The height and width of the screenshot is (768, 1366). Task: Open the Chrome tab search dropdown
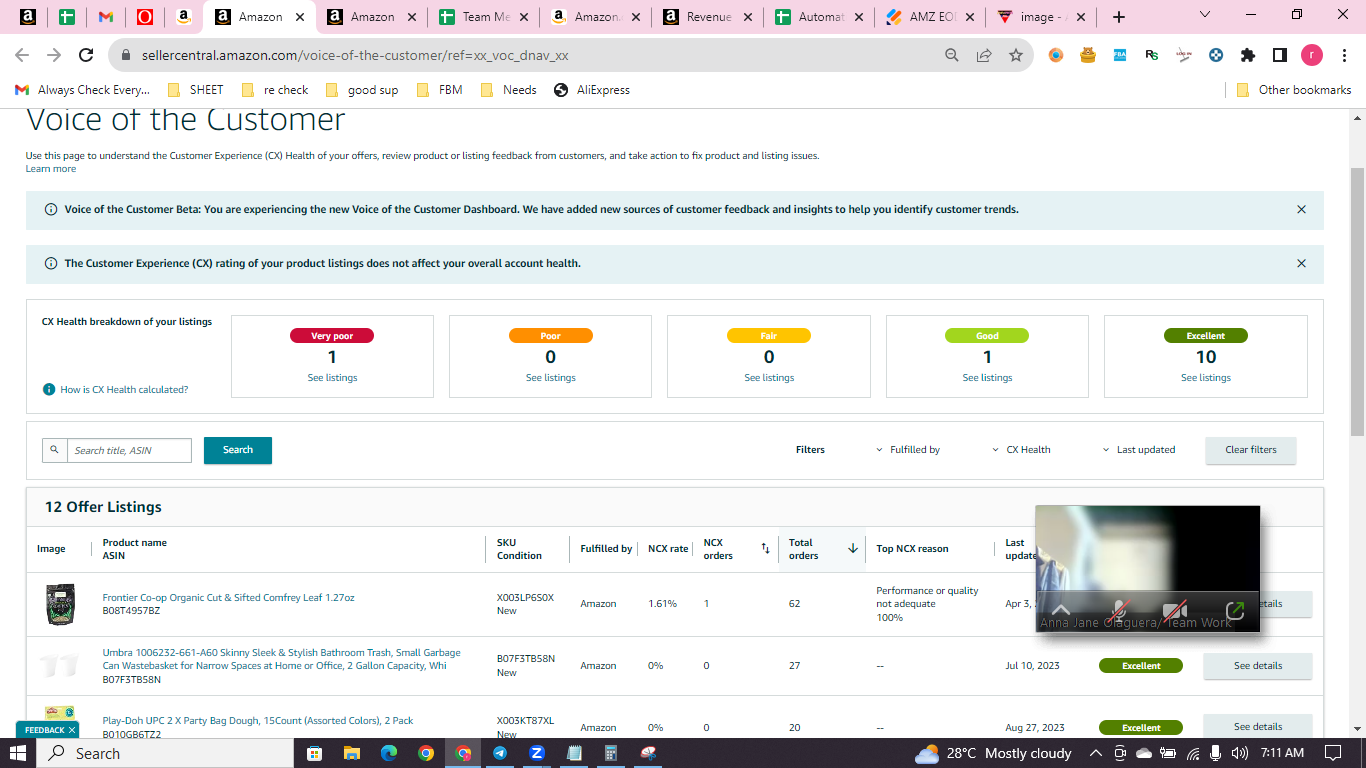1204,16
